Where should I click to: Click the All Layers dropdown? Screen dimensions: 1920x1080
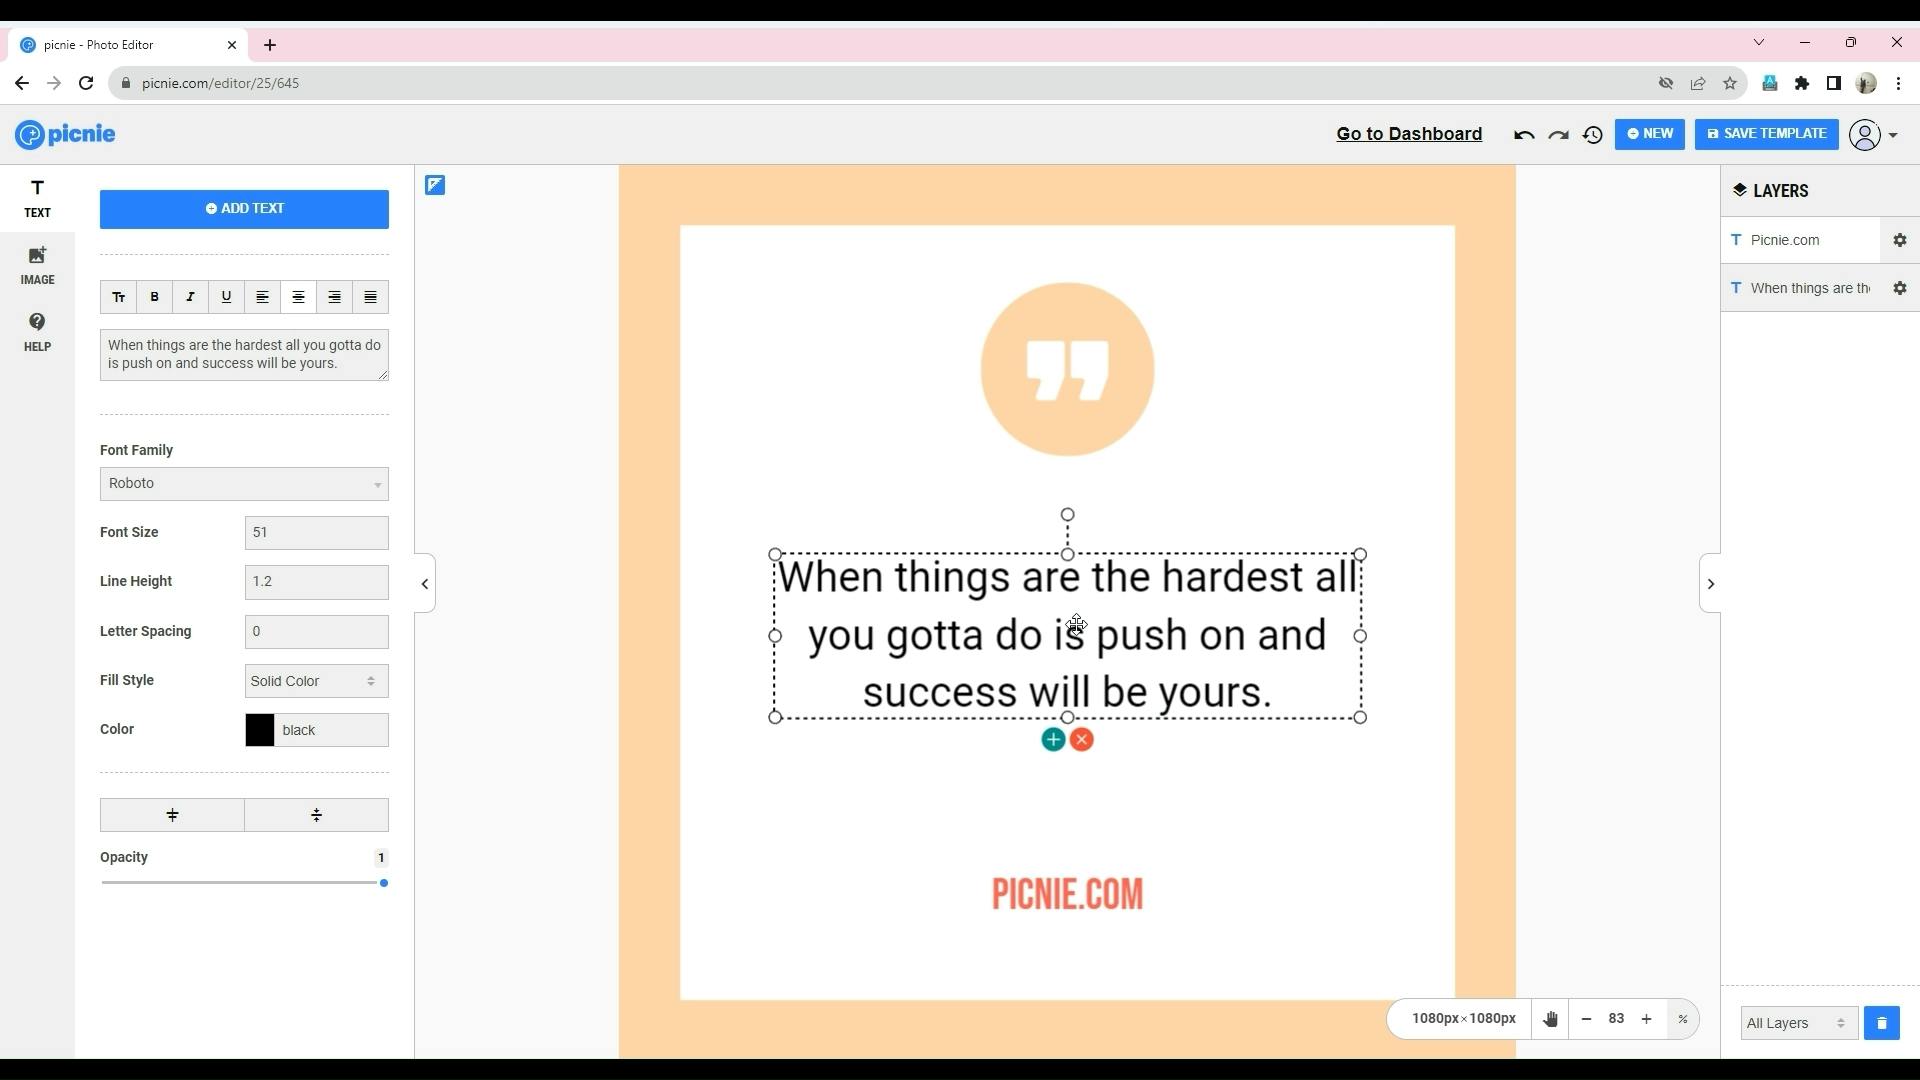click(x=1796, y=1022)
